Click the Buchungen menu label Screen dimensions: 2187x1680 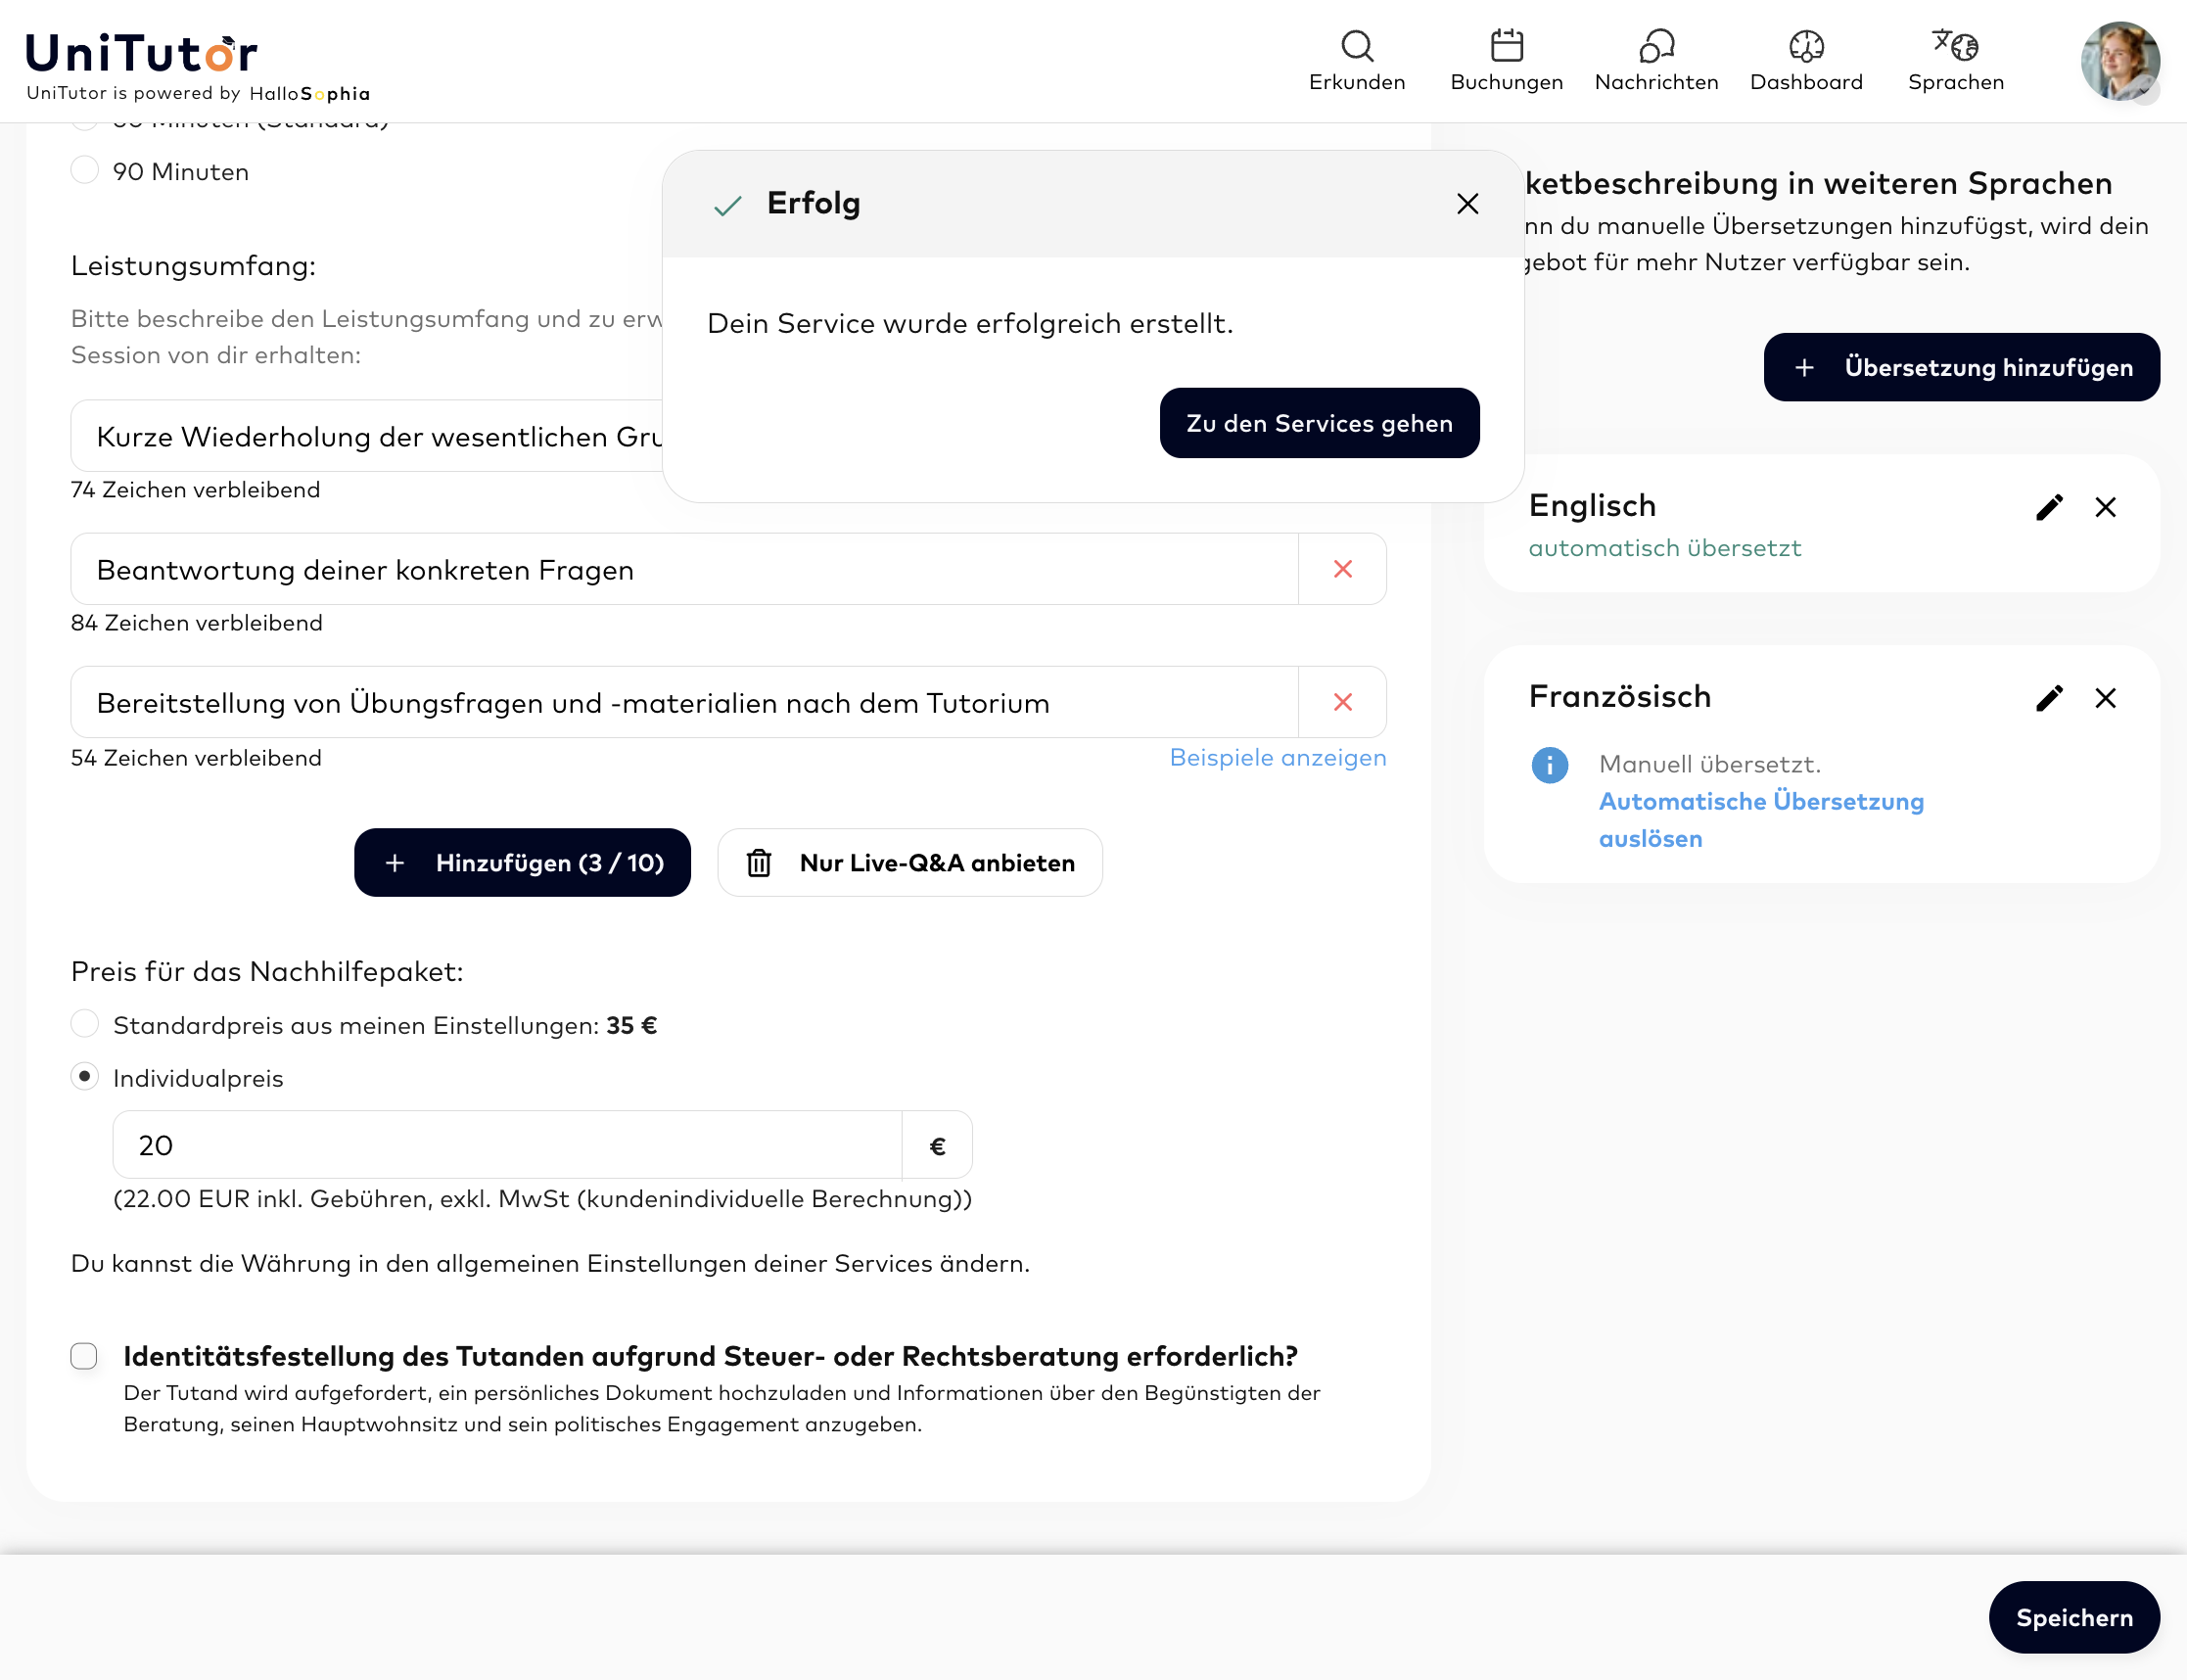click(1506, 82)
